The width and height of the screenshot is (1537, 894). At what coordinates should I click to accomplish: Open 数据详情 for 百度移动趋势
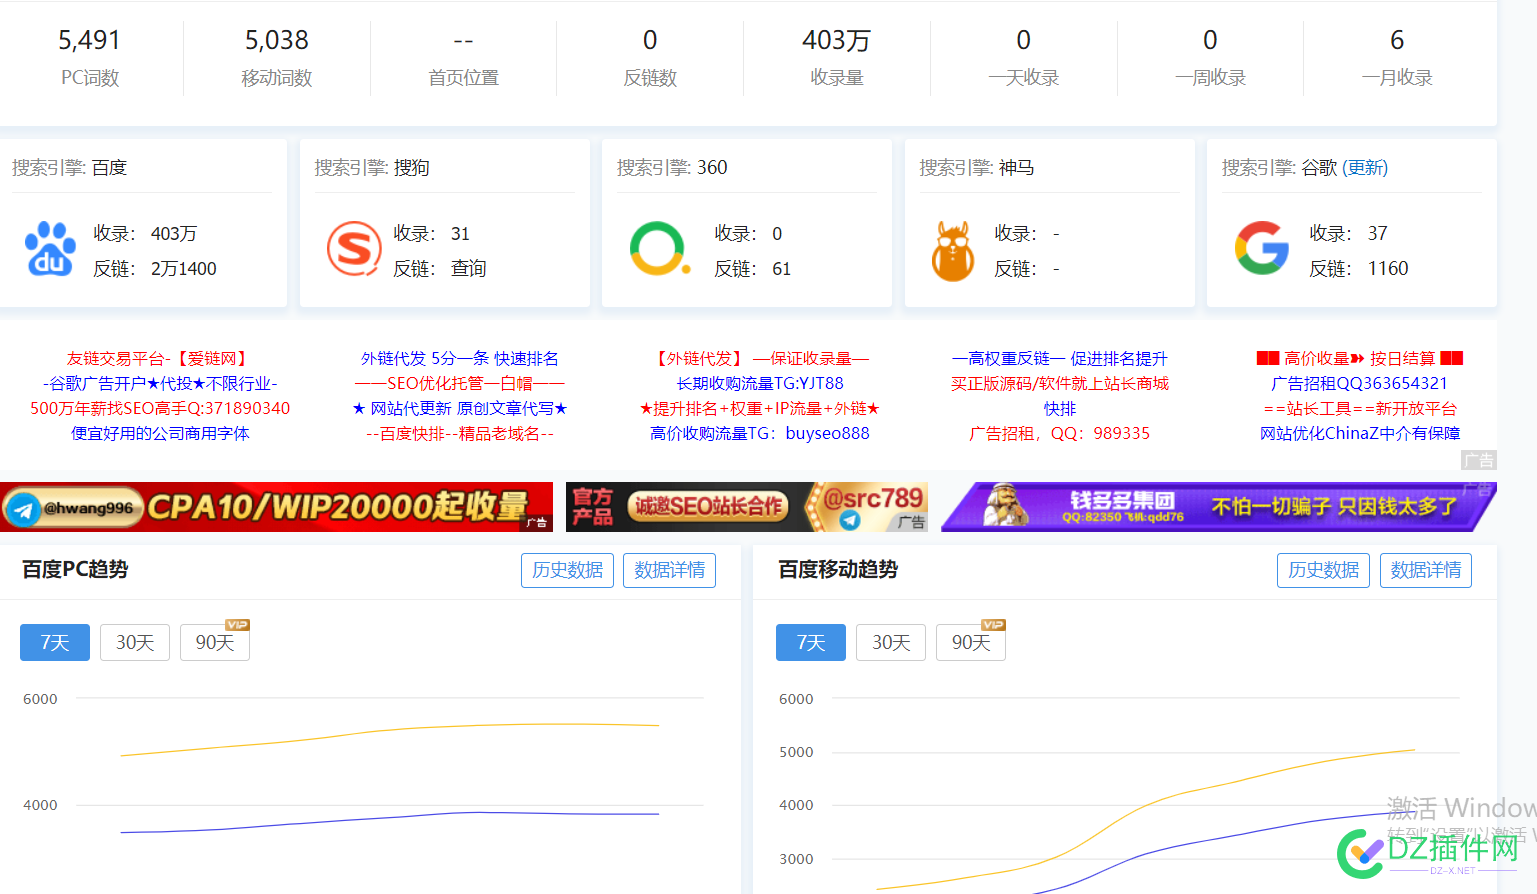(x=1425, y=570)
